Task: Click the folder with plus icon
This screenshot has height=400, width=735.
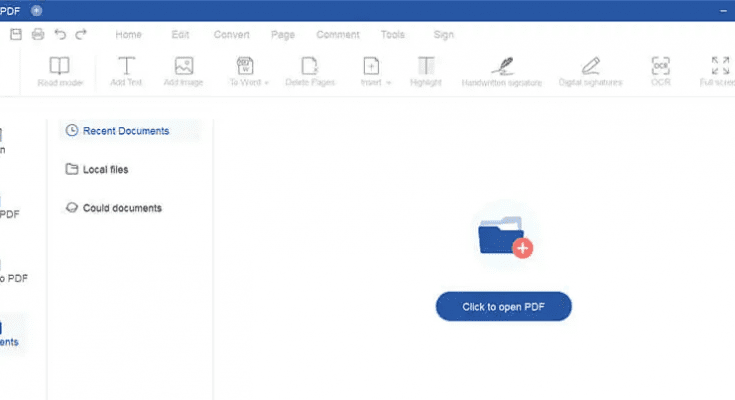Action: coord(505,237)
